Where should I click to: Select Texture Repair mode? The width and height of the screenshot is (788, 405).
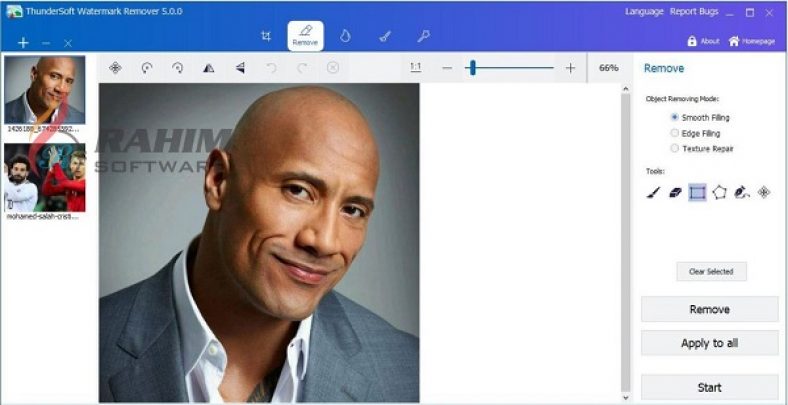pos(702,149)
